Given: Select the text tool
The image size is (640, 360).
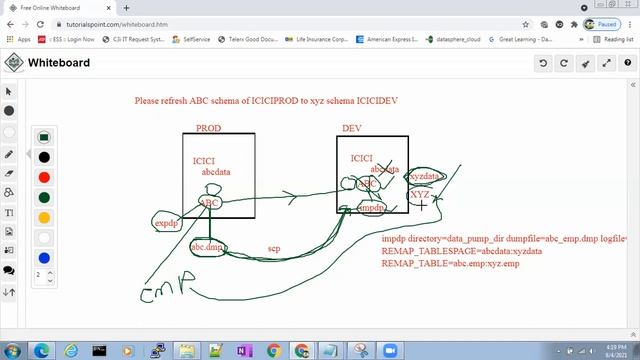Looking at the screenshot, I should coord(9,213).
